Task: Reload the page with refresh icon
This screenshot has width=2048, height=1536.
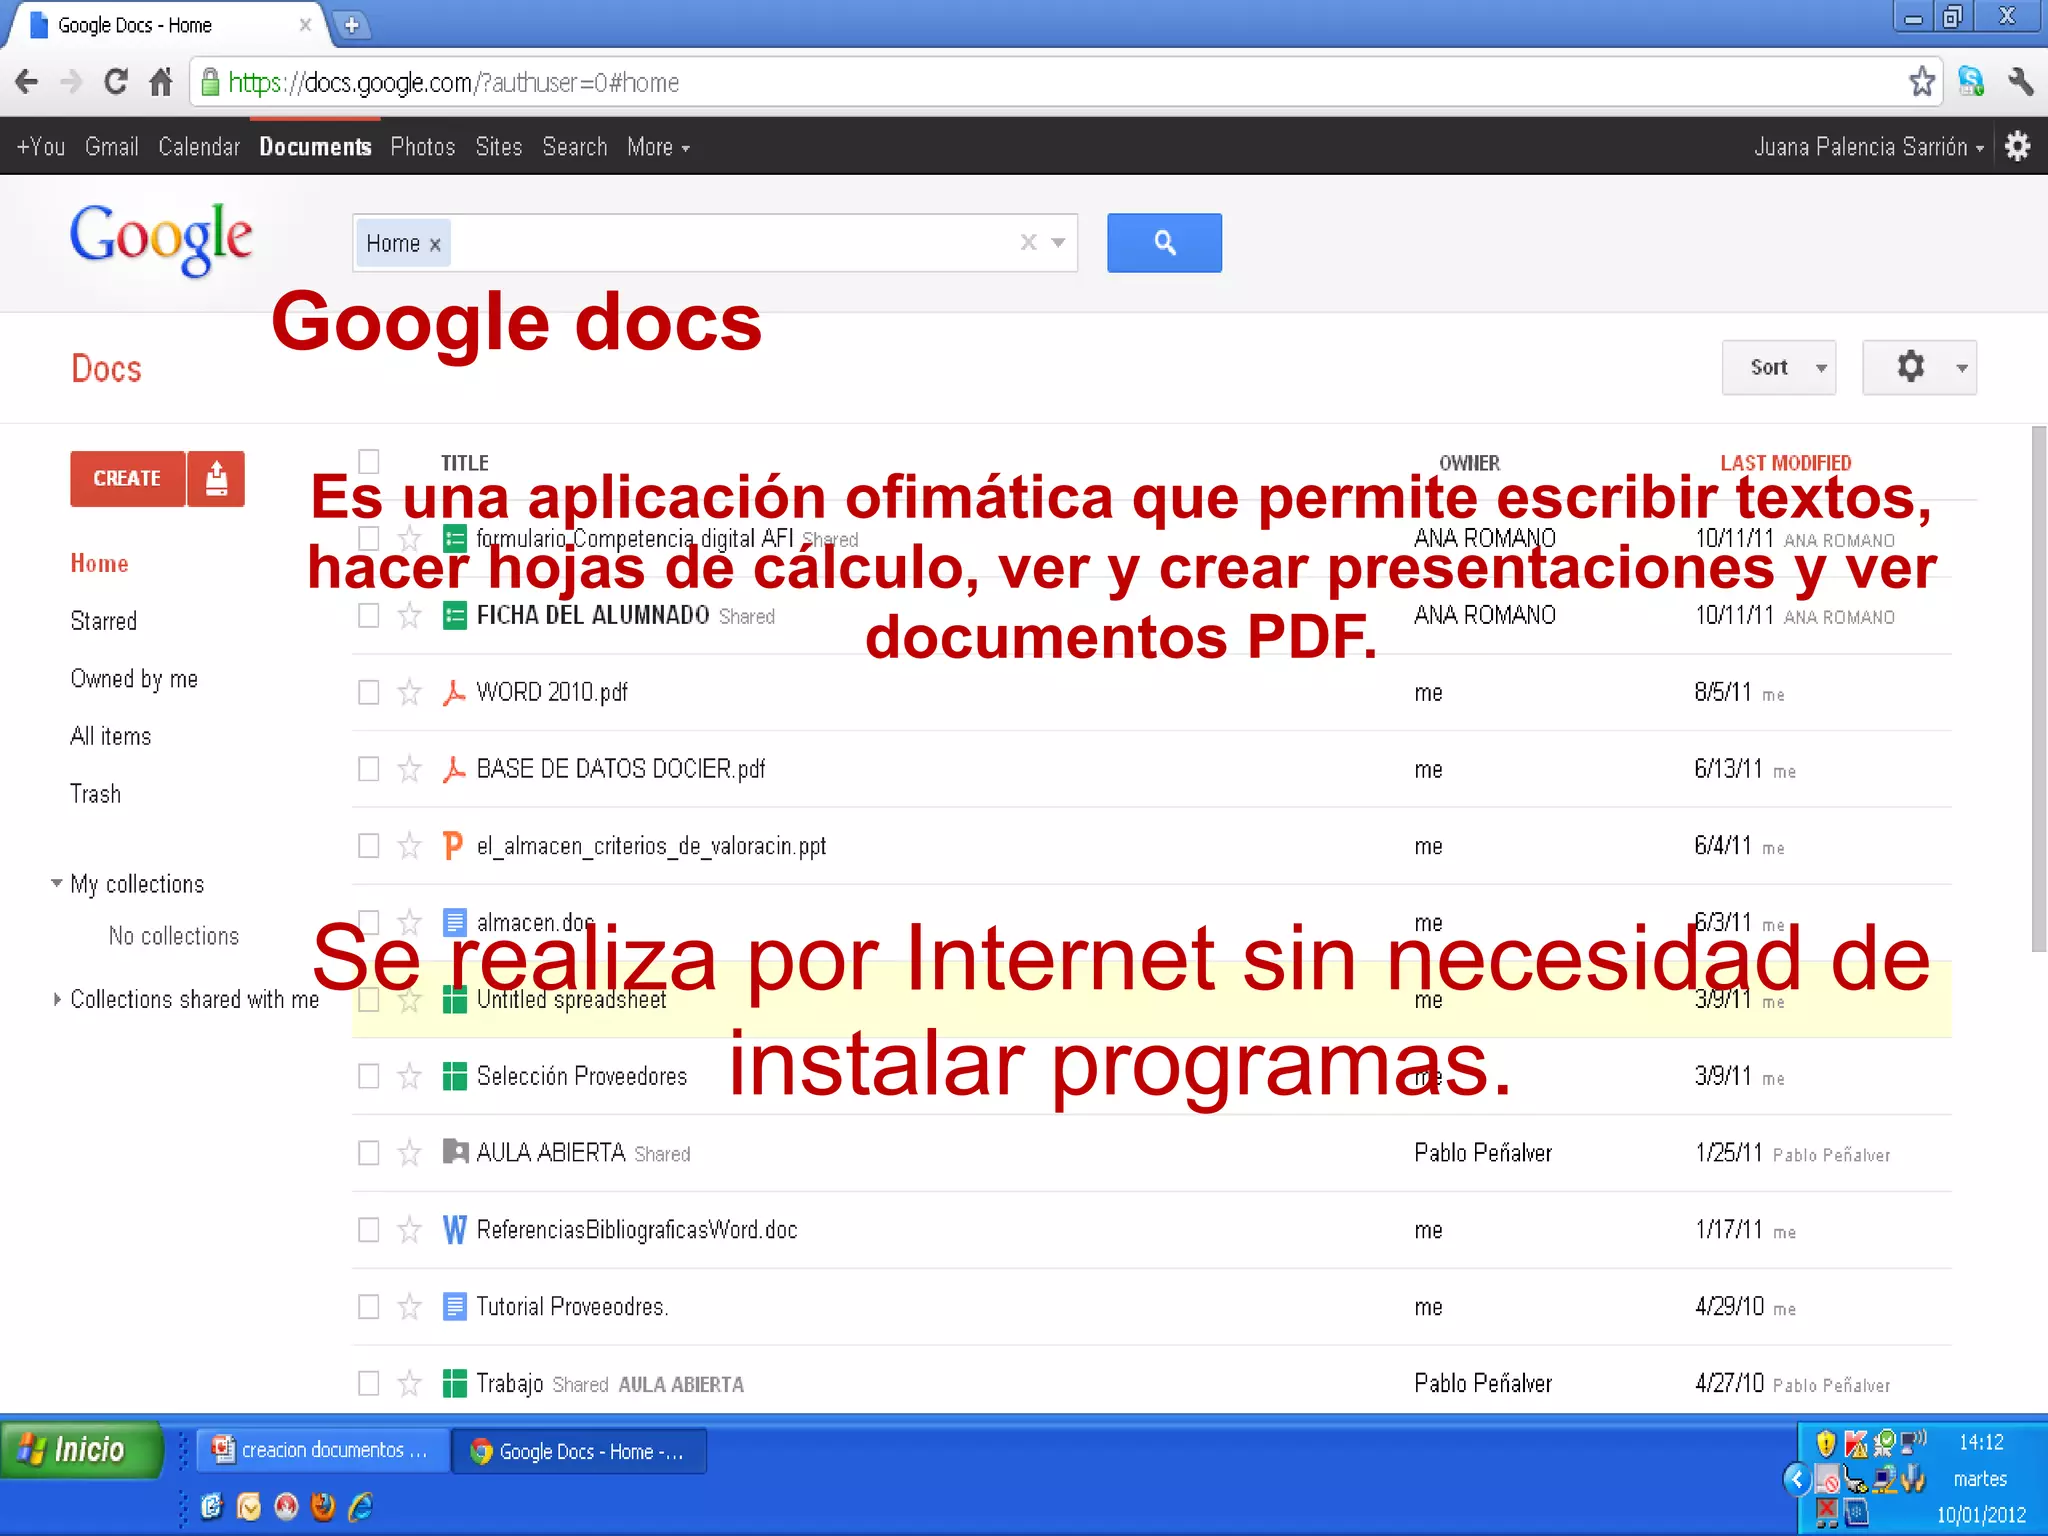Action: pyautogui.click(x=116, y=81)
